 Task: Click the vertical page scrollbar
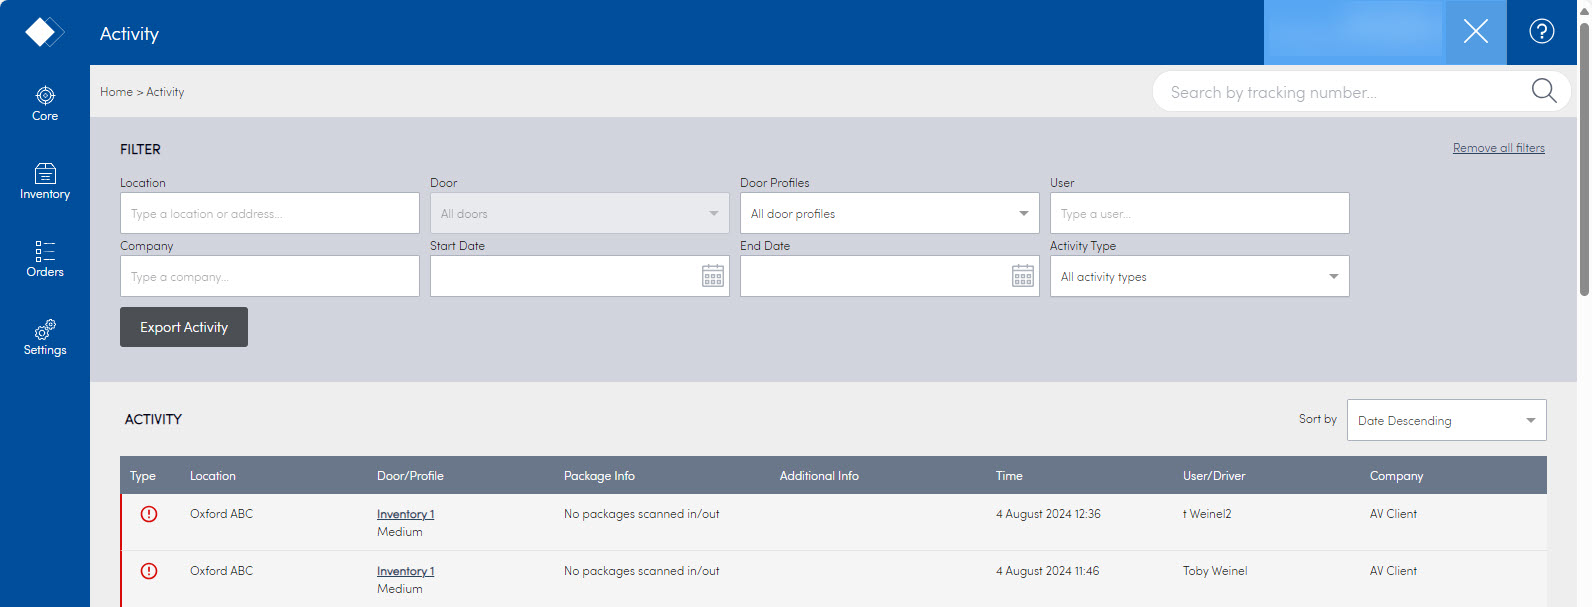pos(1584,160)
